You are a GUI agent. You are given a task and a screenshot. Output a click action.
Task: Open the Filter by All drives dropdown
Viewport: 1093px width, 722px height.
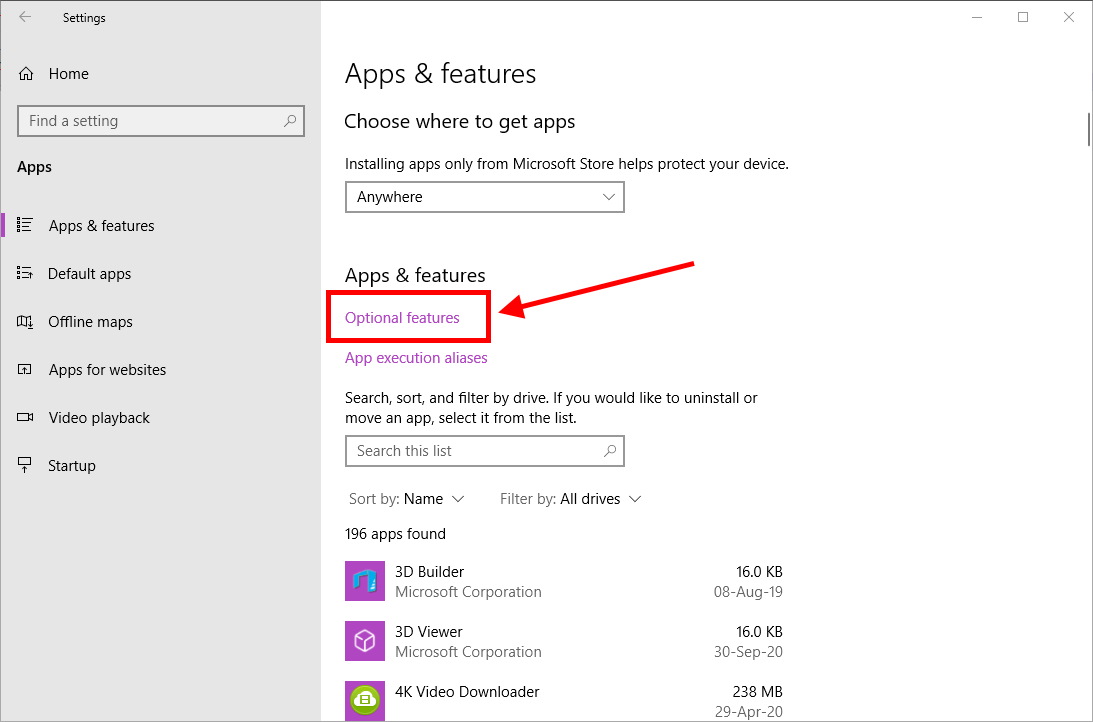coord(570,499)
